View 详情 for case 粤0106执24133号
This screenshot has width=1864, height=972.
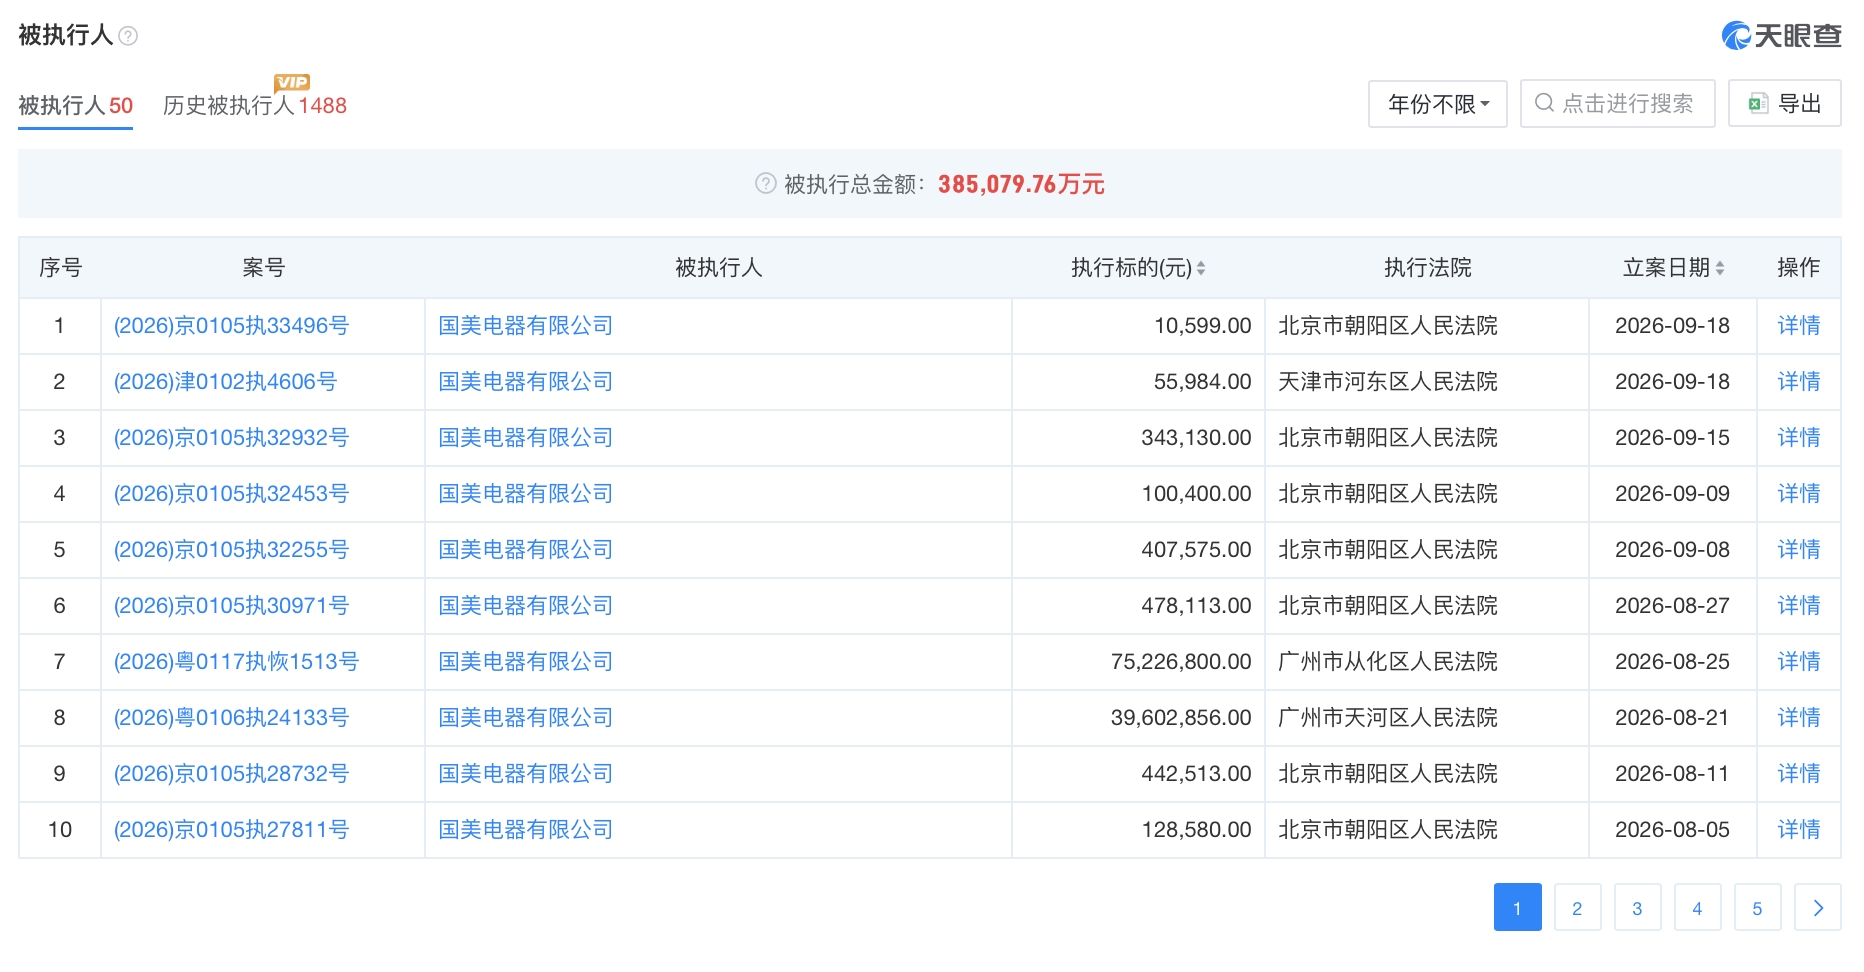pyautogui.click(x=1798, y=718)
